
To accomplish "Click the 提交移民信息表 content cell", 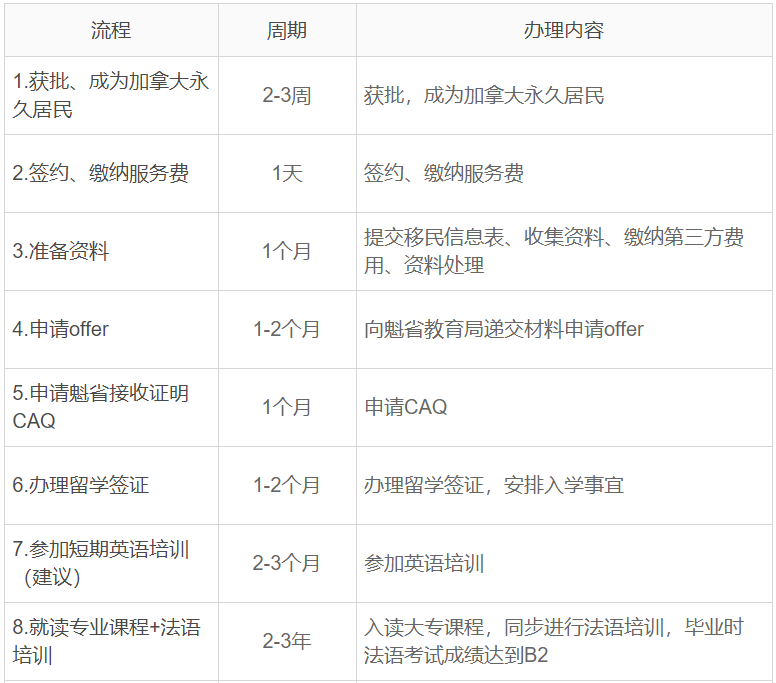I will click(x=554, y=252).
